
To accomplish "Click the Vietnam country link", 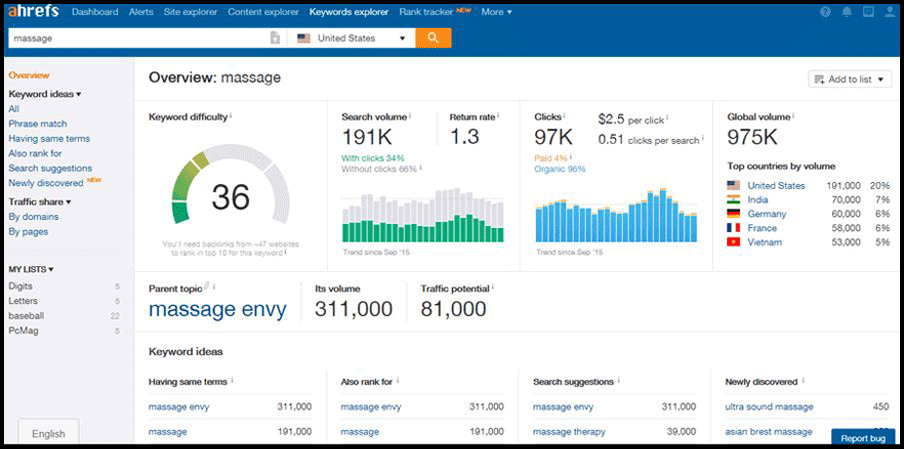I will tap(764, 242).
